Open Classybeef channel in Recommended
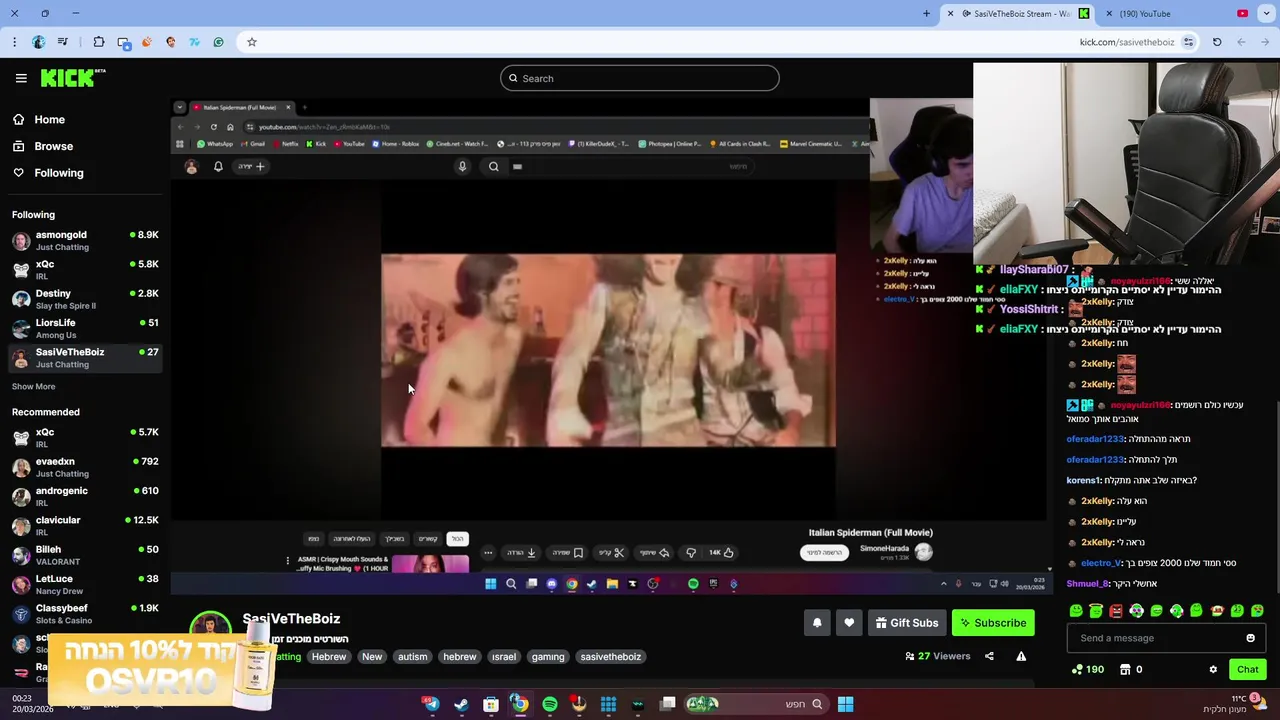The image size is (1280, 720). (x=85, y=613)
